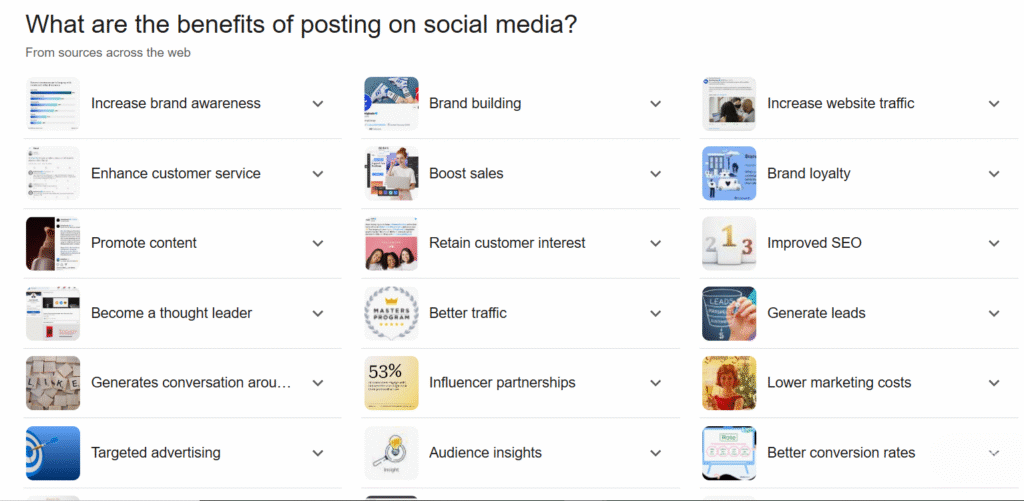This screenshot has width=1024, height=501.
Task: Open the Masters Program badge thumbnail
Action: (391, 314)
